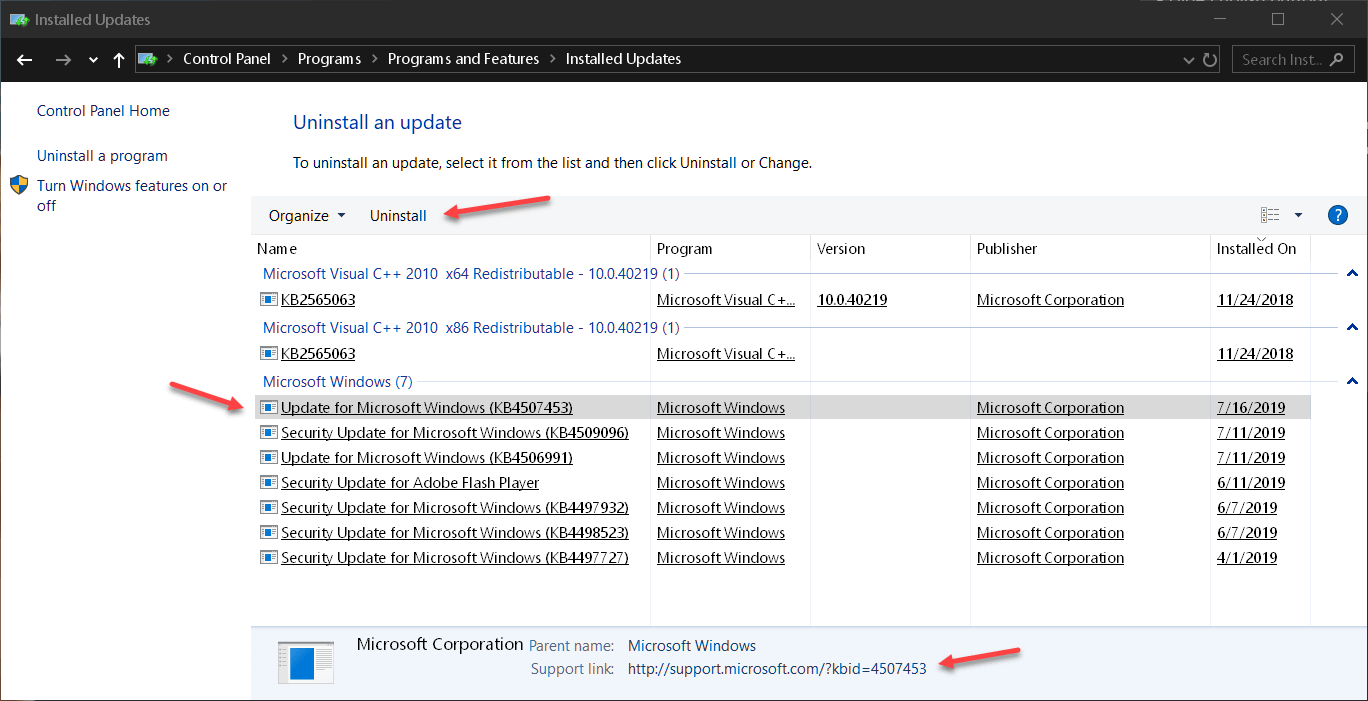Select Update for Microsoft Windows (KB4506991)
The height and width of the screenshot is (701, 1368).
(x=427, y=457)
